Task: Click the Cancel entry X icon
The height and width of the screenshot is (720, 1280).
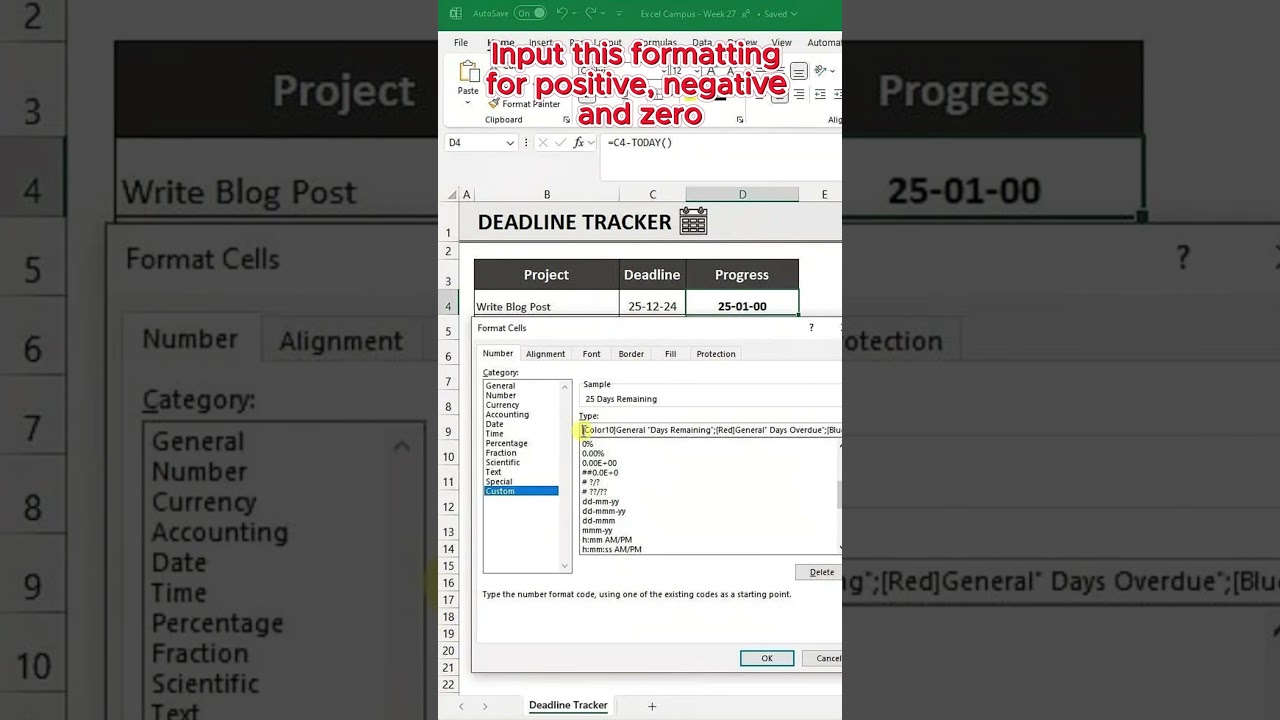Action: [543, 143]
